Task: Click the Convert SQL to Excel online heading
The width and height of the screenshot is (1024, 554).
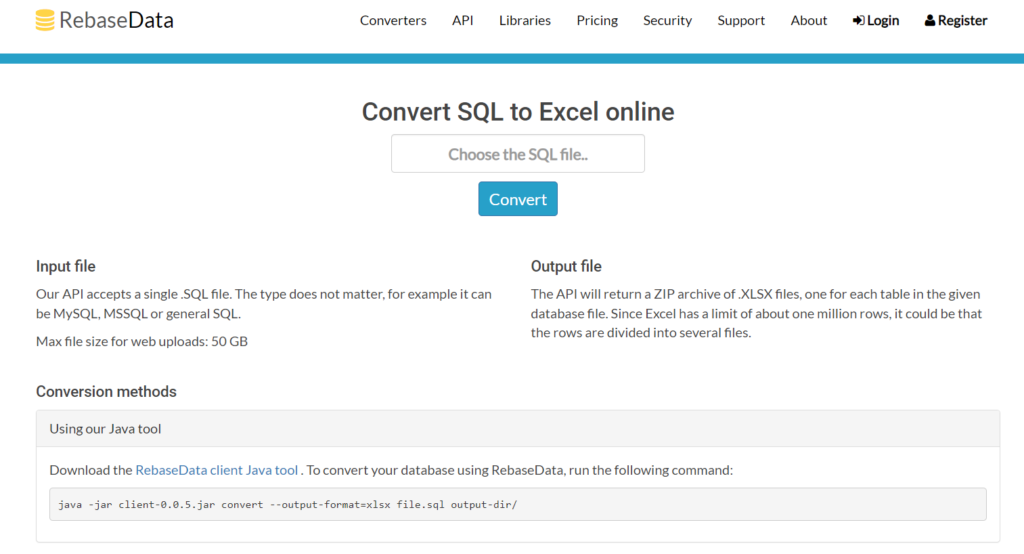Action: [x=518, y=112]
